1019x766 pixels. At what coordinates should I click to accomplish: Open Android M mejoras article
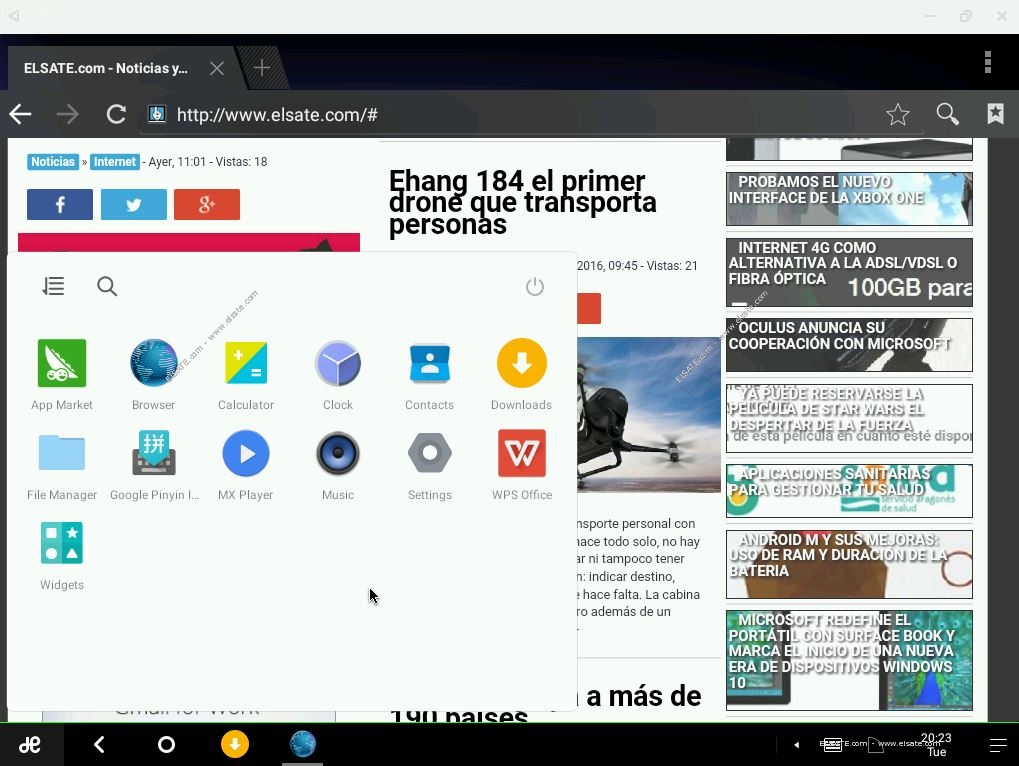pos(849,564)
